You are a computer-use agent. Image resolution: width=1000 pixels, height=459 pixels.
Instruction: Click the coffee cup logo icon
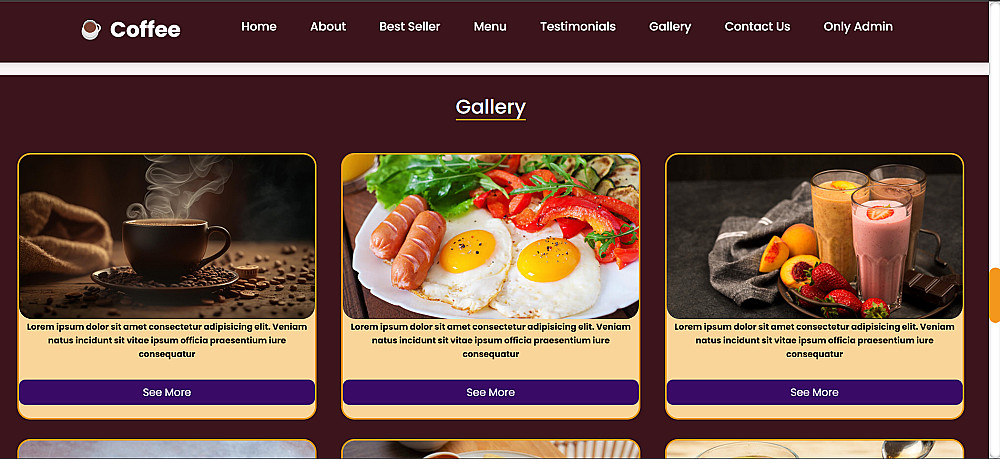91,29
